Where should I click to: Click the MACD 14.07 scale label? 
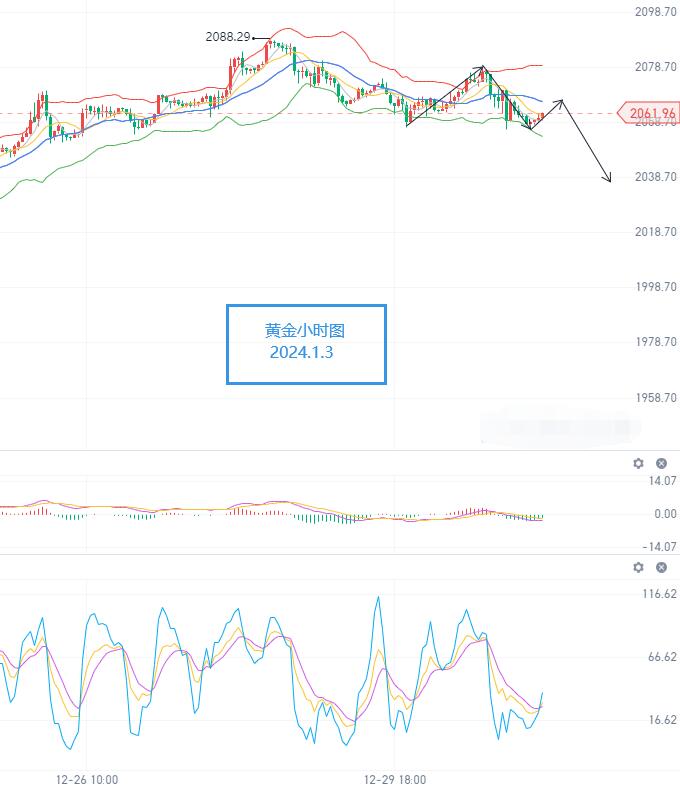(660, 481)
